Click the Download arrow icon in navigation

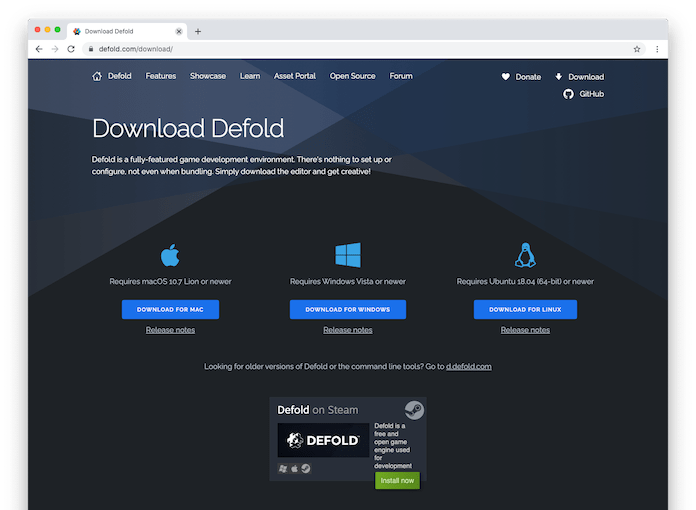pos(558,77)
